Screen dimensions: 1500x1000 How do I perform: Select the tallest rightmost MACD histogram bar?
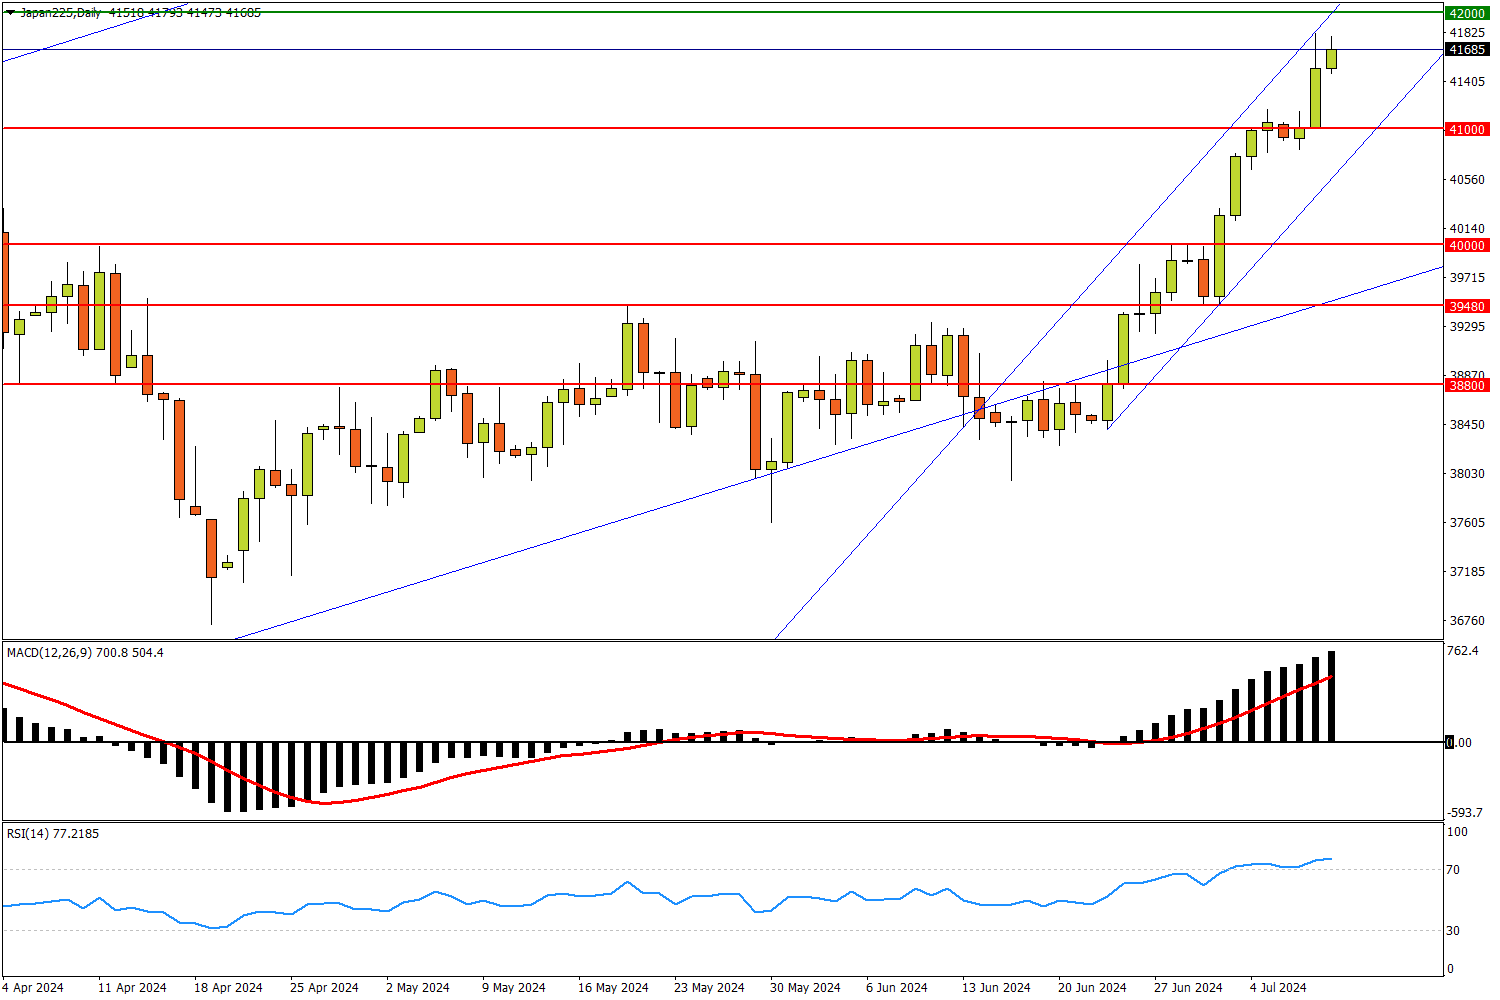[x=1331, y=696]
